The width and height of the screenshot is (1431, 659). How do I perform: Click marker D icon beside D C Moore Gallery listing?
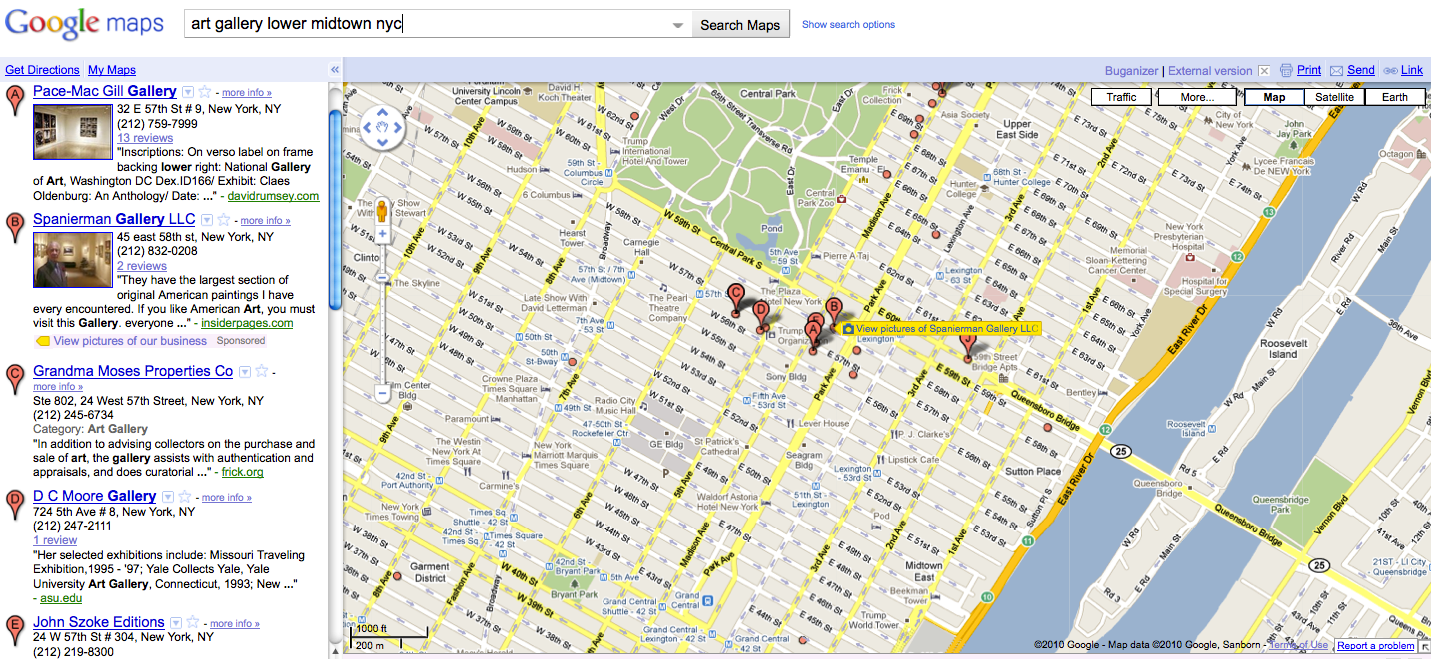point(14,505)
